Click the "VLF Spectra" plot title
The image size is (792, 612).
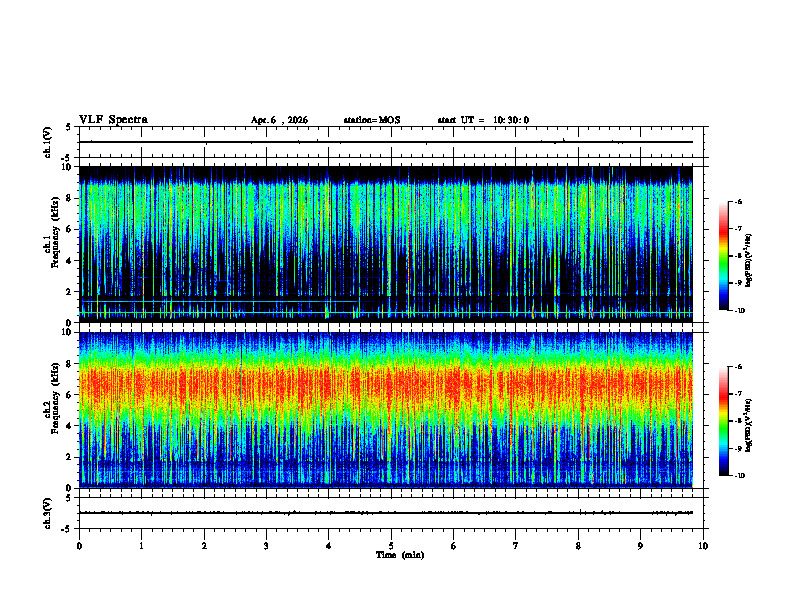coord(113,120)
